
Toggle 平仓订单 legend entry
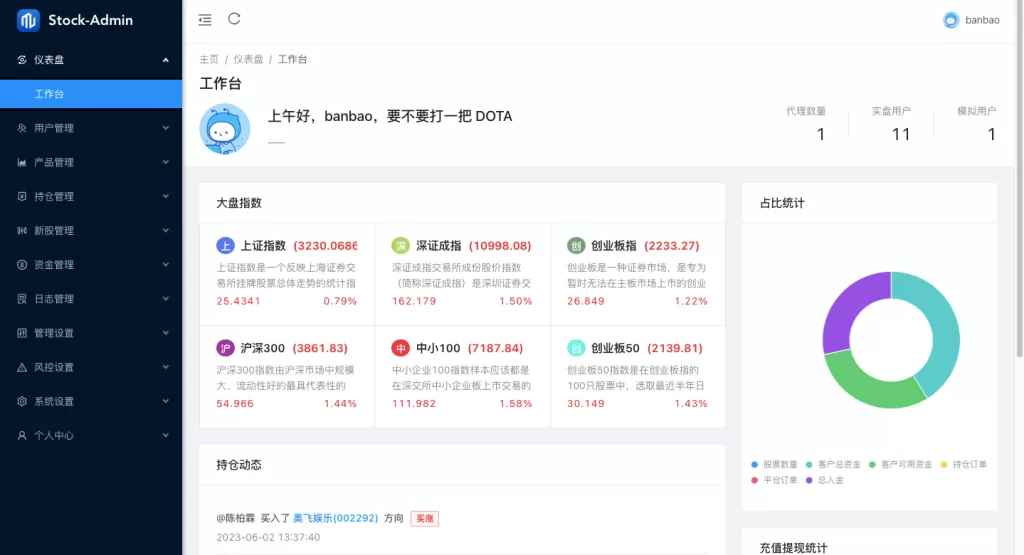click(x=774, y=480)
